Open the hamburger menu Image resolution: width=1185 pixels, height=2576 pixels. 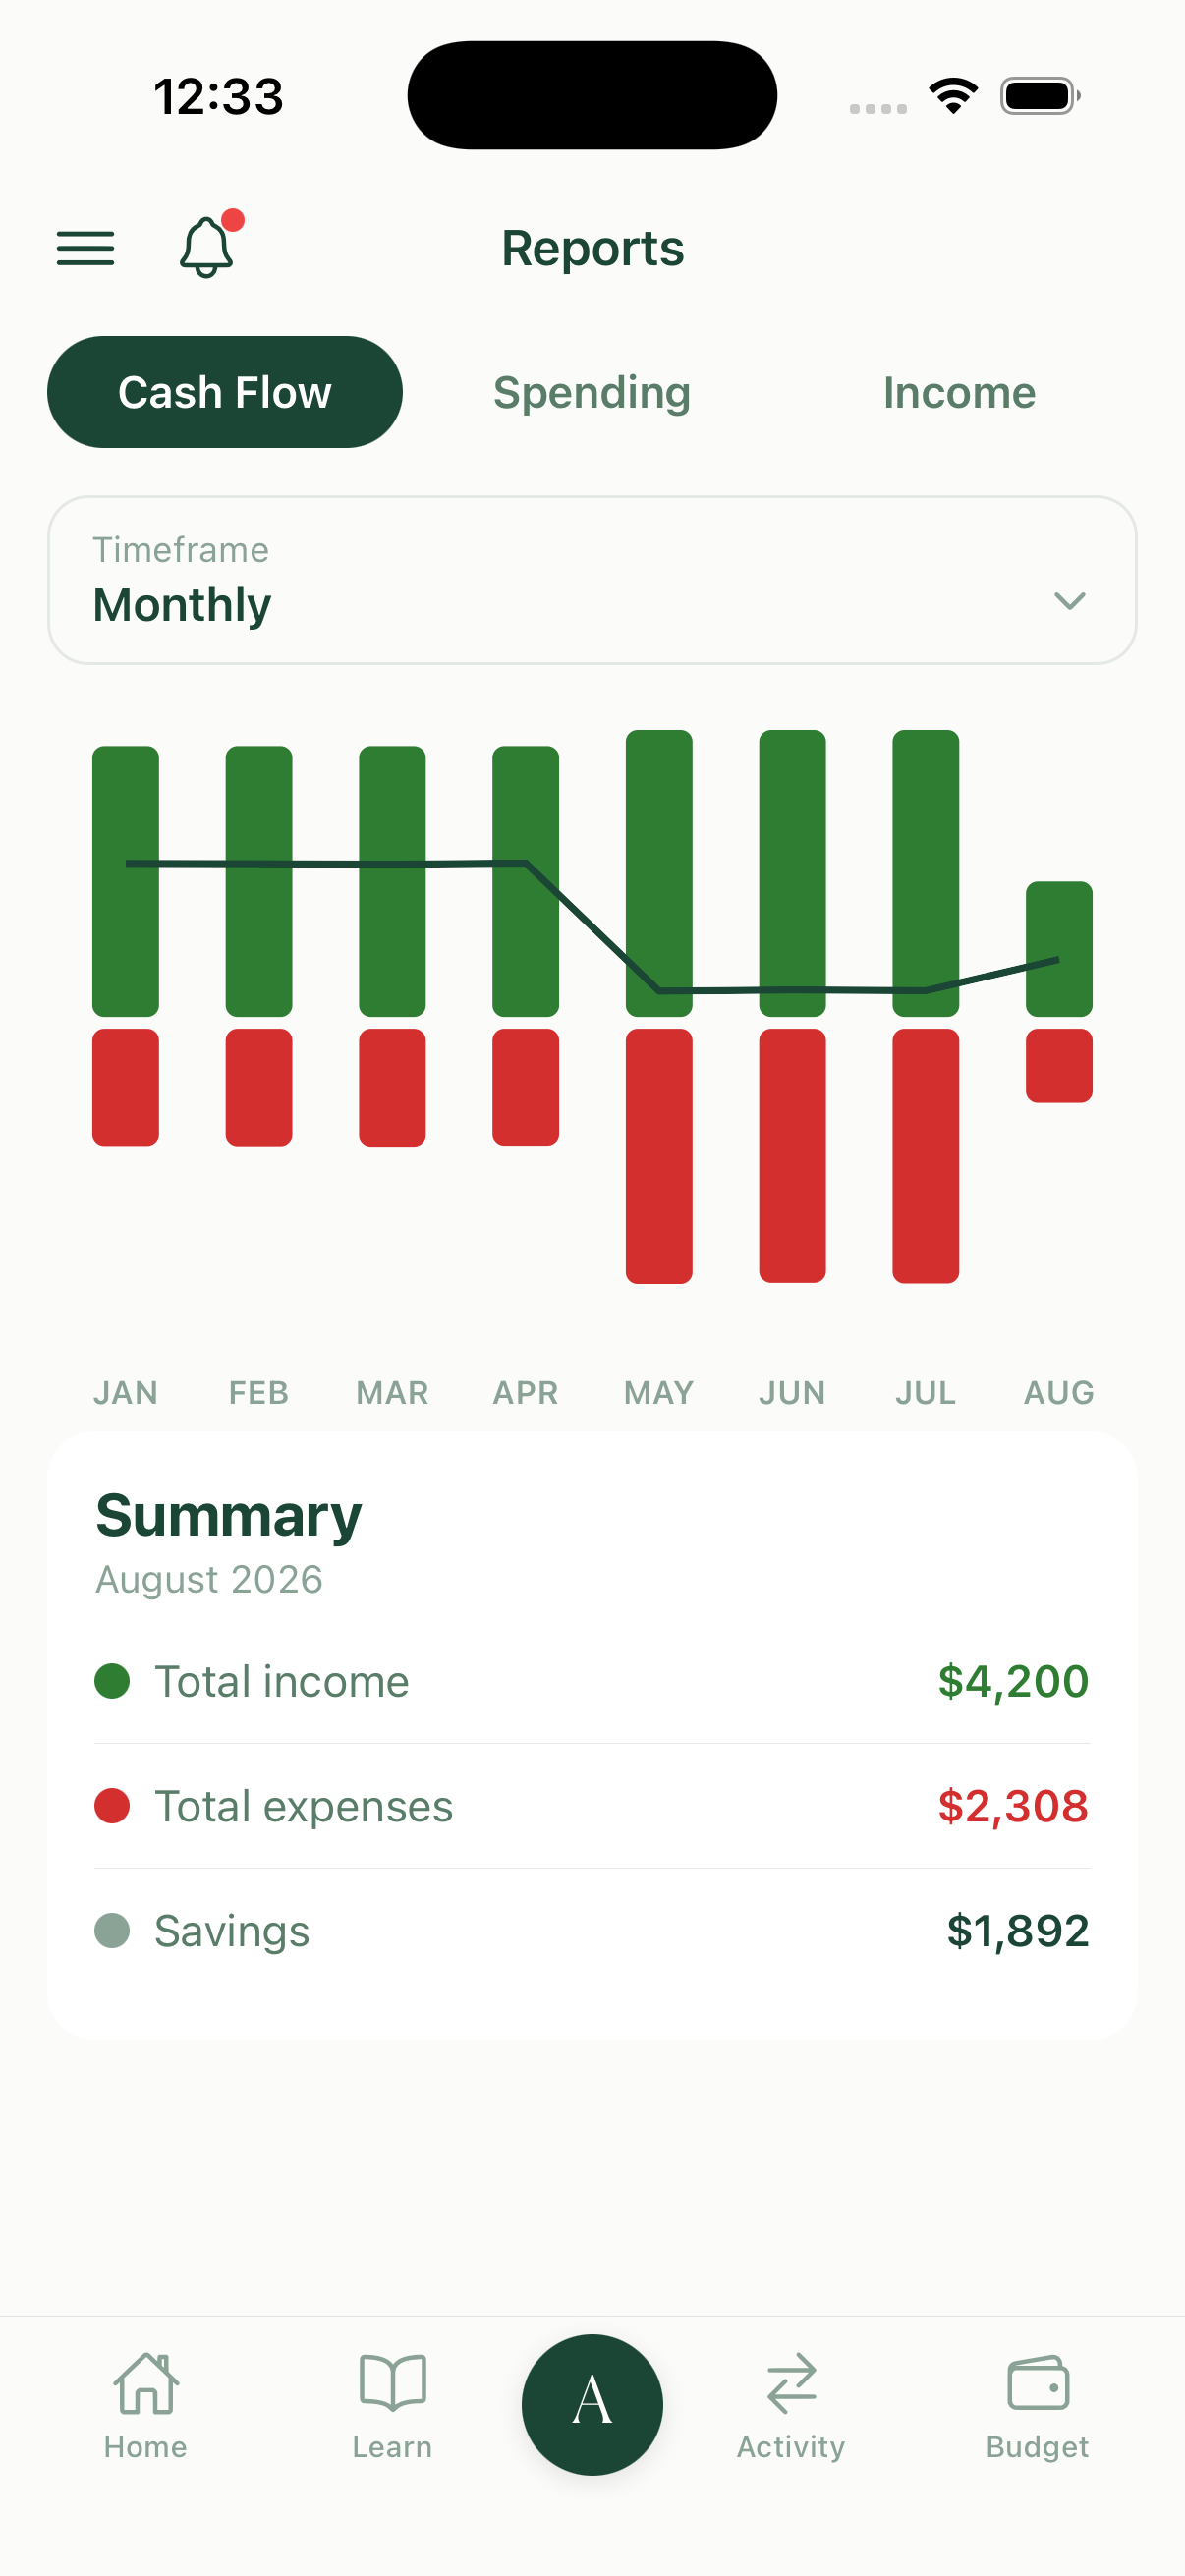pyautogui.click(x=86, y=248)
